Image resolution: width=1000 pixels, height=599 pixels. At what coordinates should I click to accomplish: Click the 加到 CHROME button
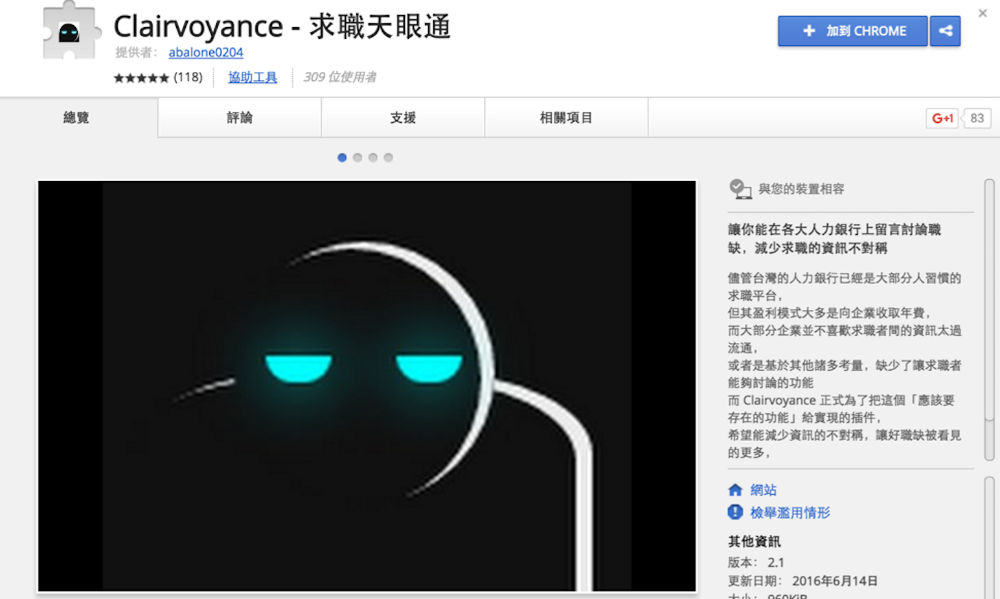pos(852,31)
